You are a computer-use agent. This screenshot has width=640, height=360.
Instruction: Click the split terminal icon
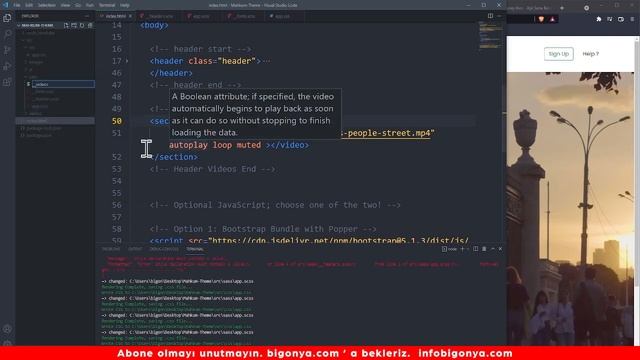click(x=476, y=249)
